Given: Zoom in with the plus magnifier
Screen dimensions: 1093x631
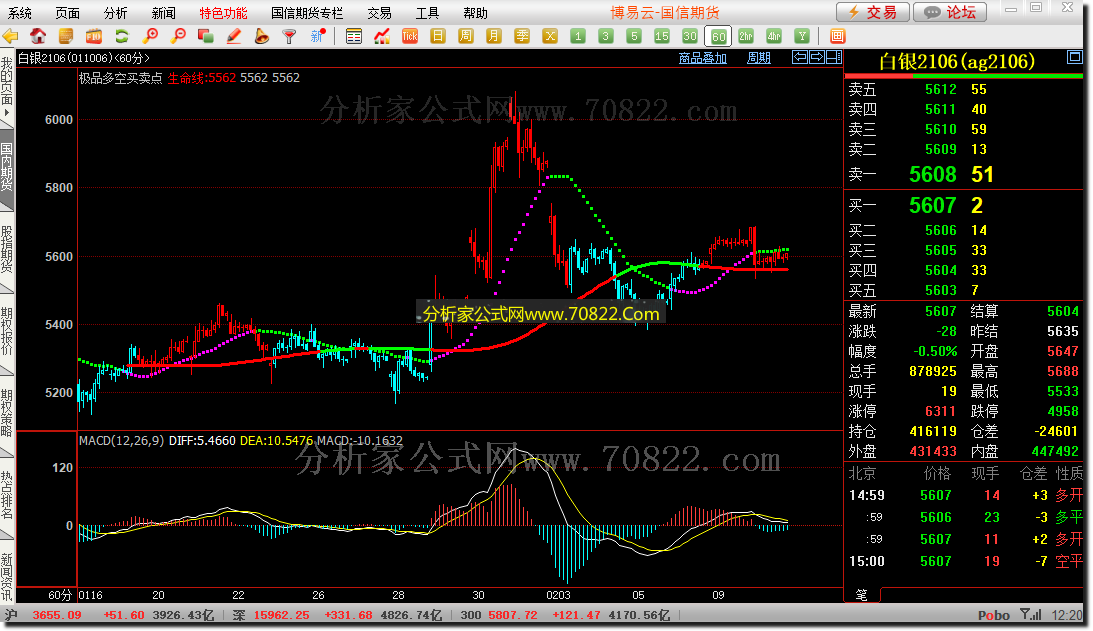Looking at the screenshot, I should click(150, 36).
